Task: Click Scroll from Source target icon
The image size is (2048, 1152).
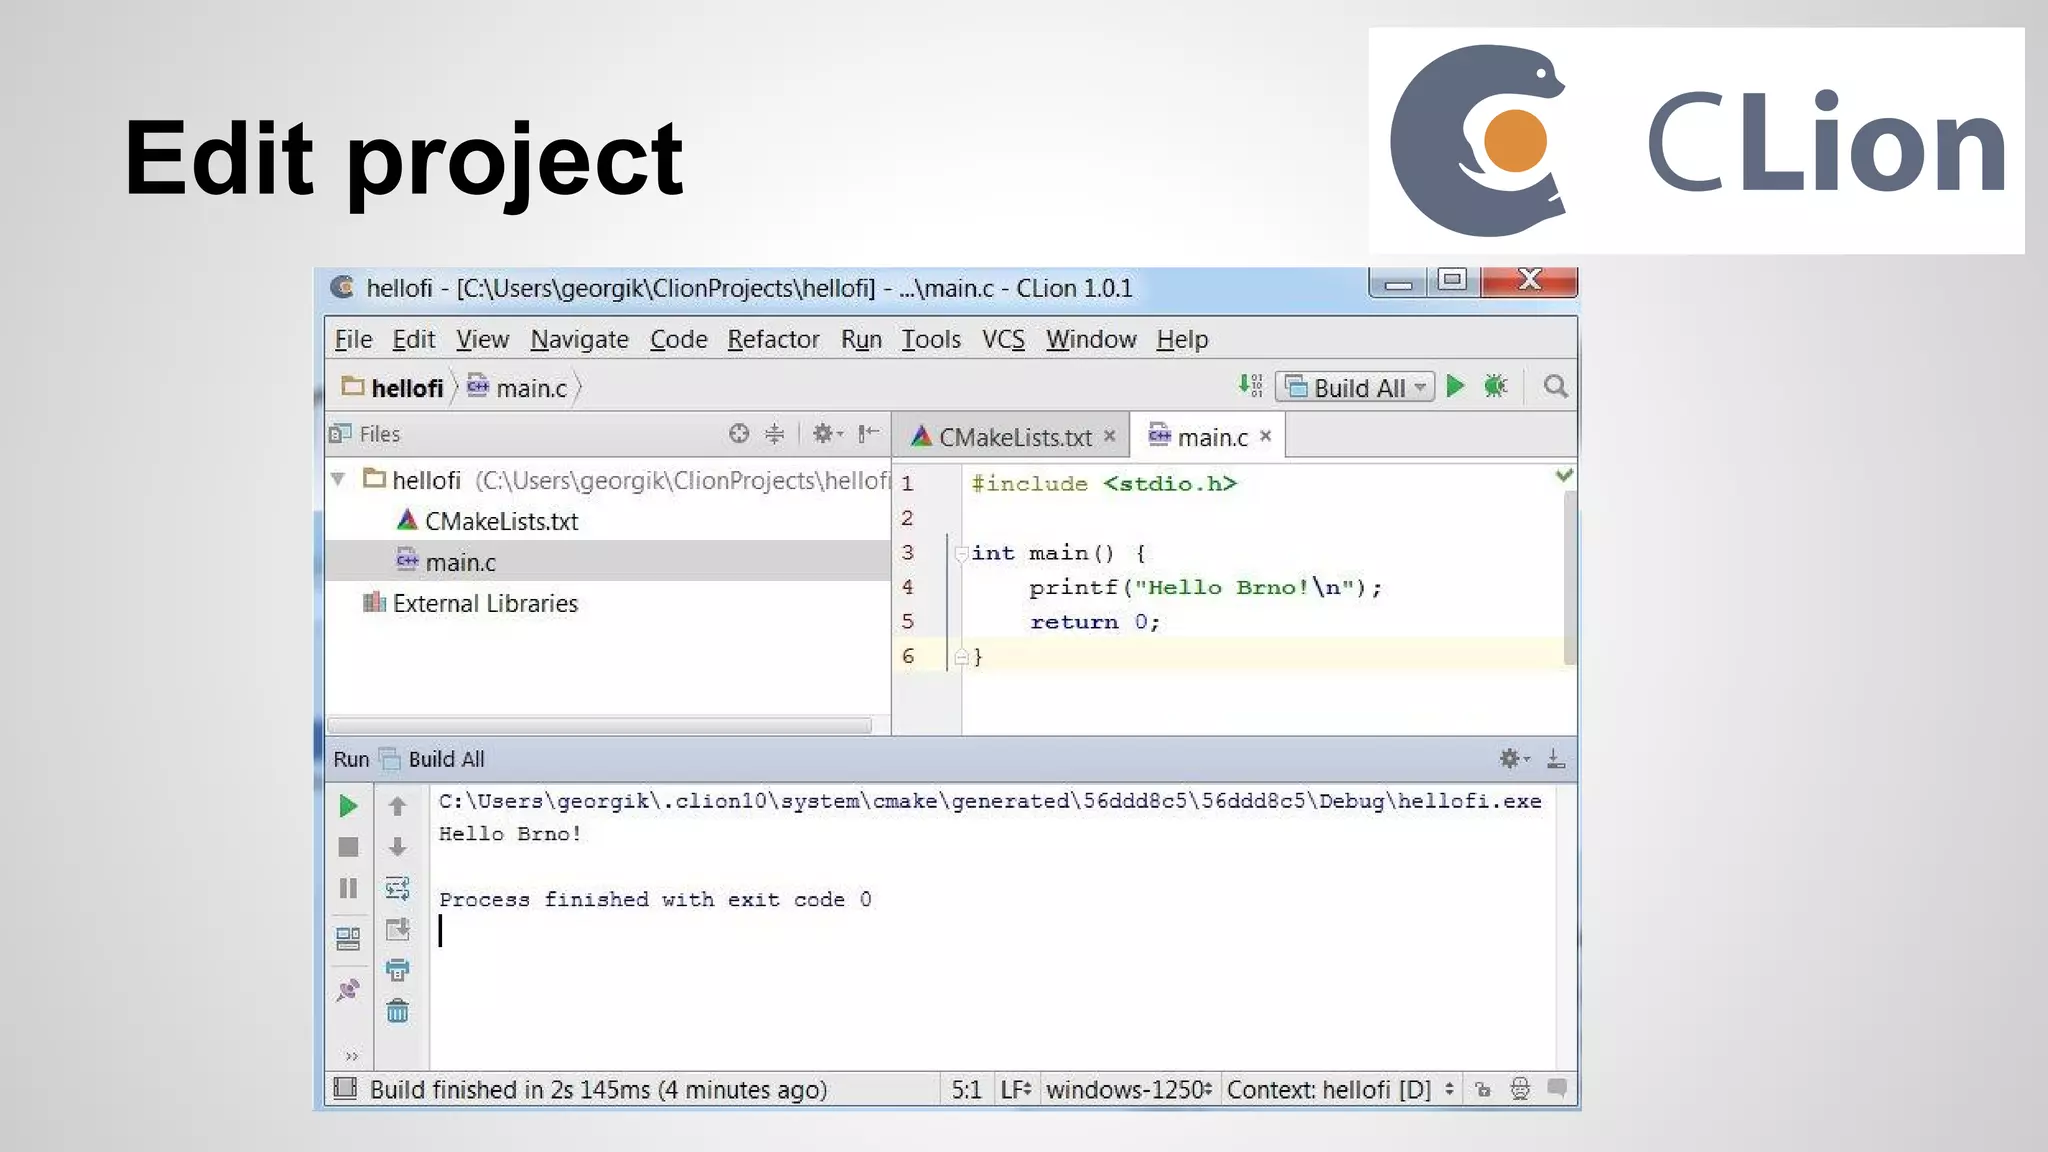Action: 739,433
